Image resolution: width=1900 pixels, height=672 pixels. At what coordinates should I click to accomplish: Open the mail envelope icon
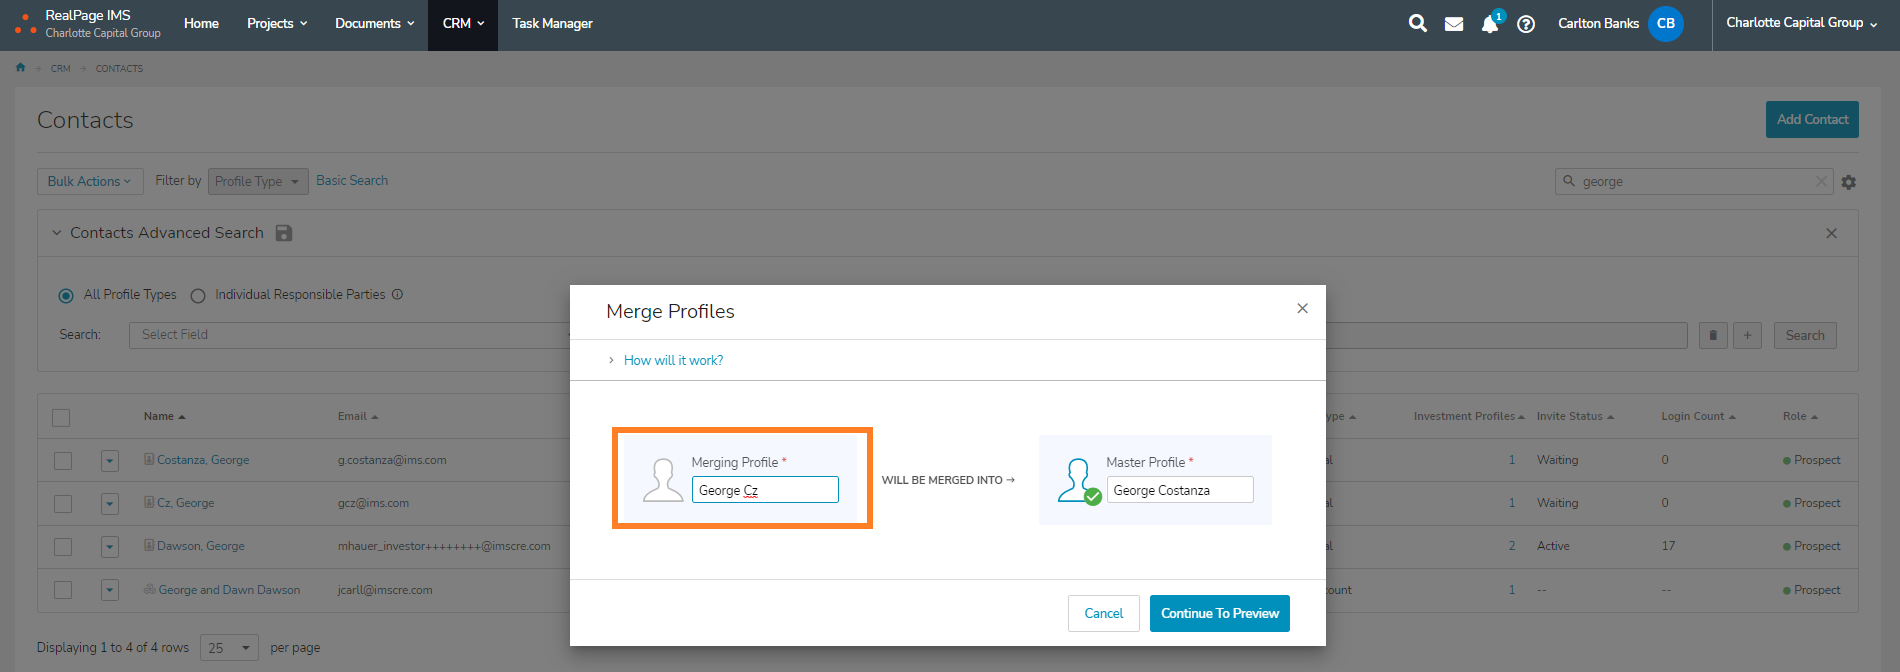(x=1454, y=24)
